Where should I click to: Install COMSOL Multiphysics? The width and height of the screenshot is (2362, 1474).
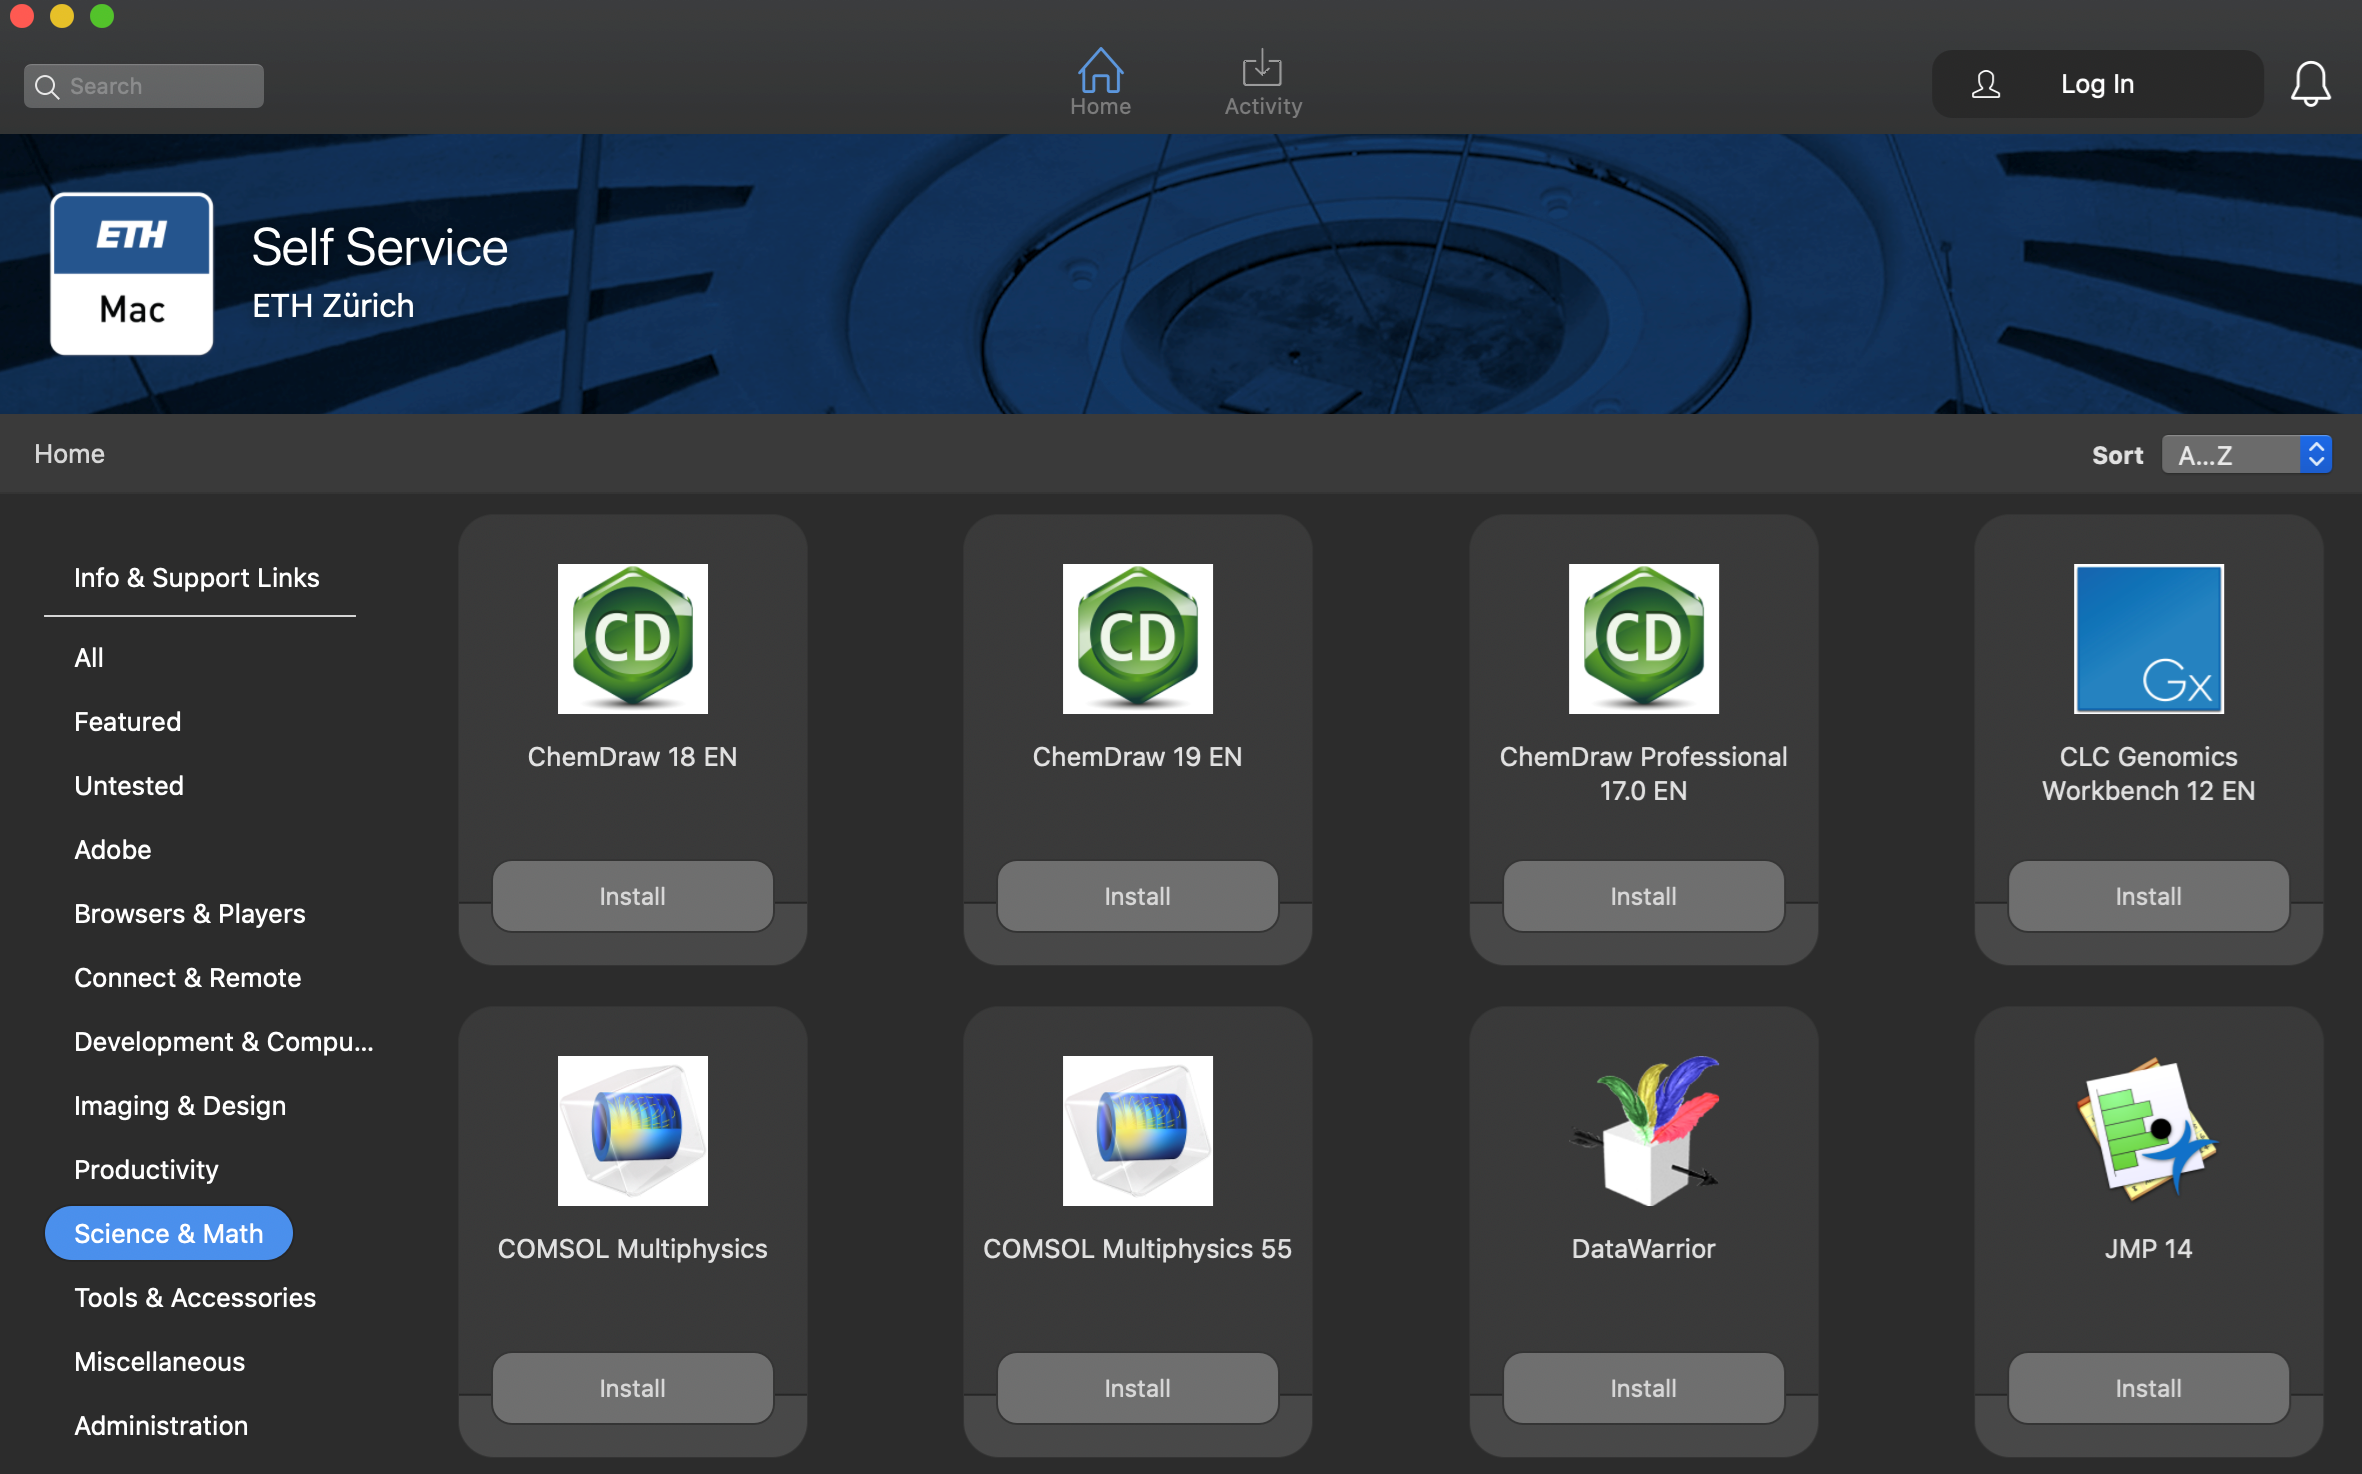coord(633,1389)
